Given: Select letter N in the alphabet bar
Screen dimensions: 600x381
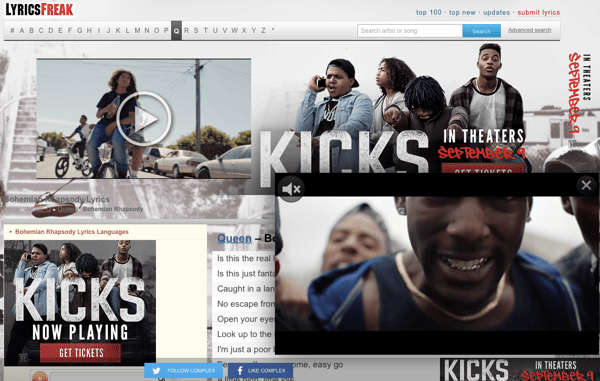Looking at the screenshot, I should 147,30.
